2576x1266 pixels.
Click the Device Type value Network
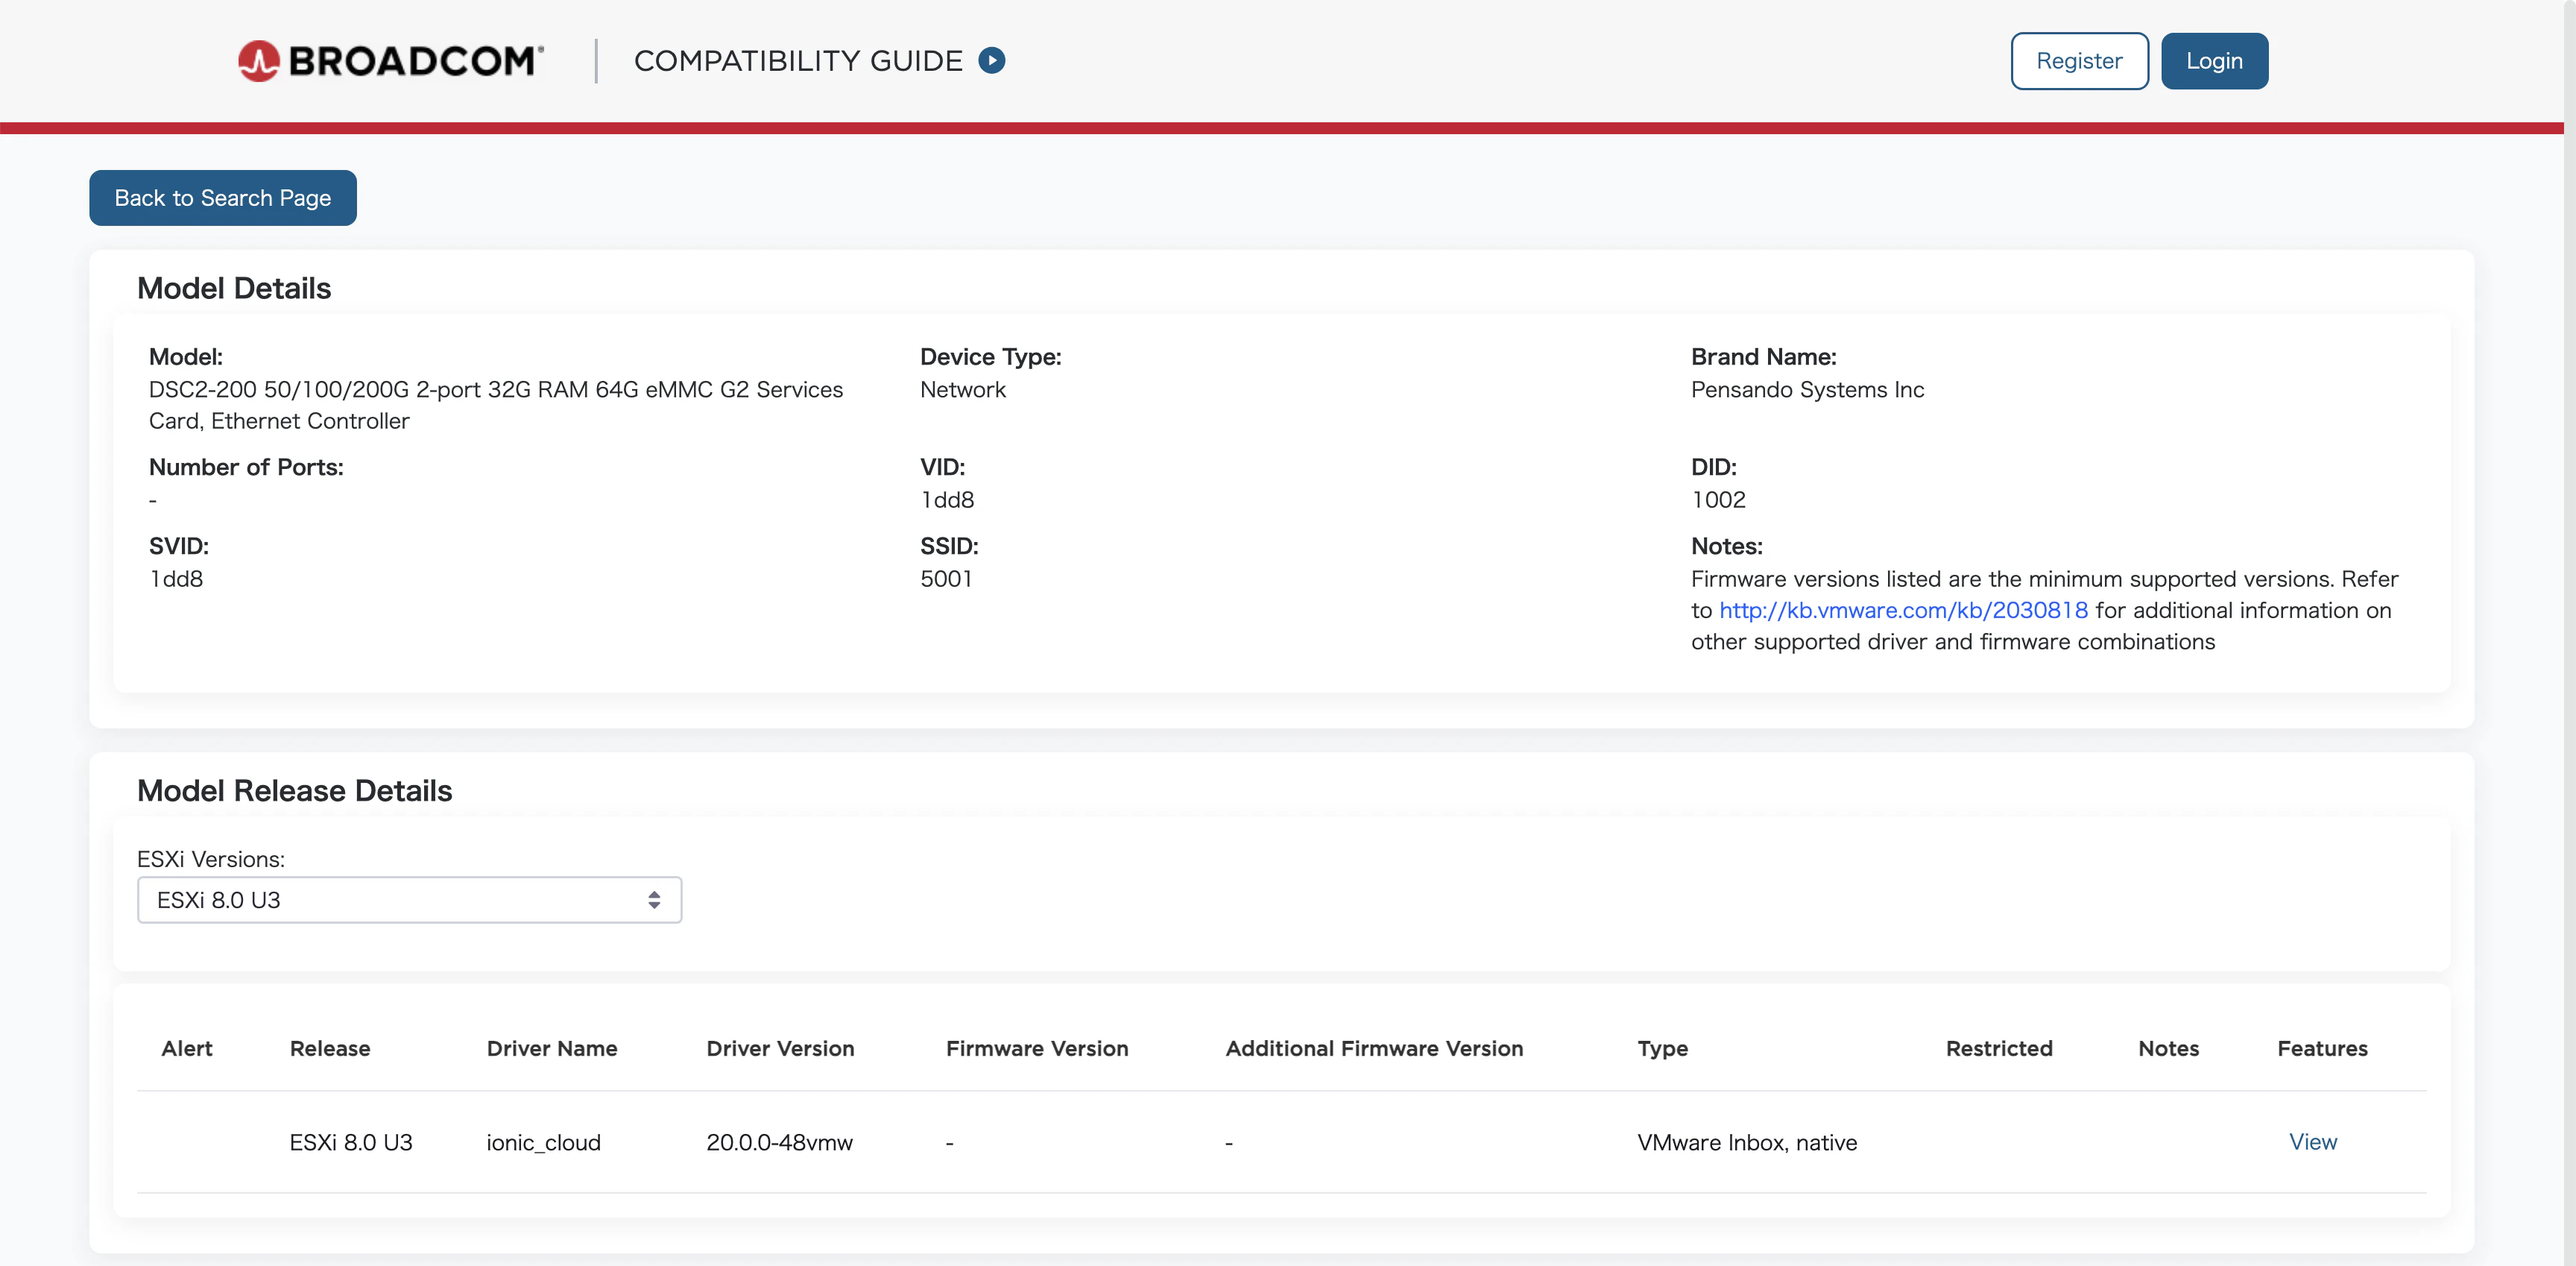tap(963, 389)
